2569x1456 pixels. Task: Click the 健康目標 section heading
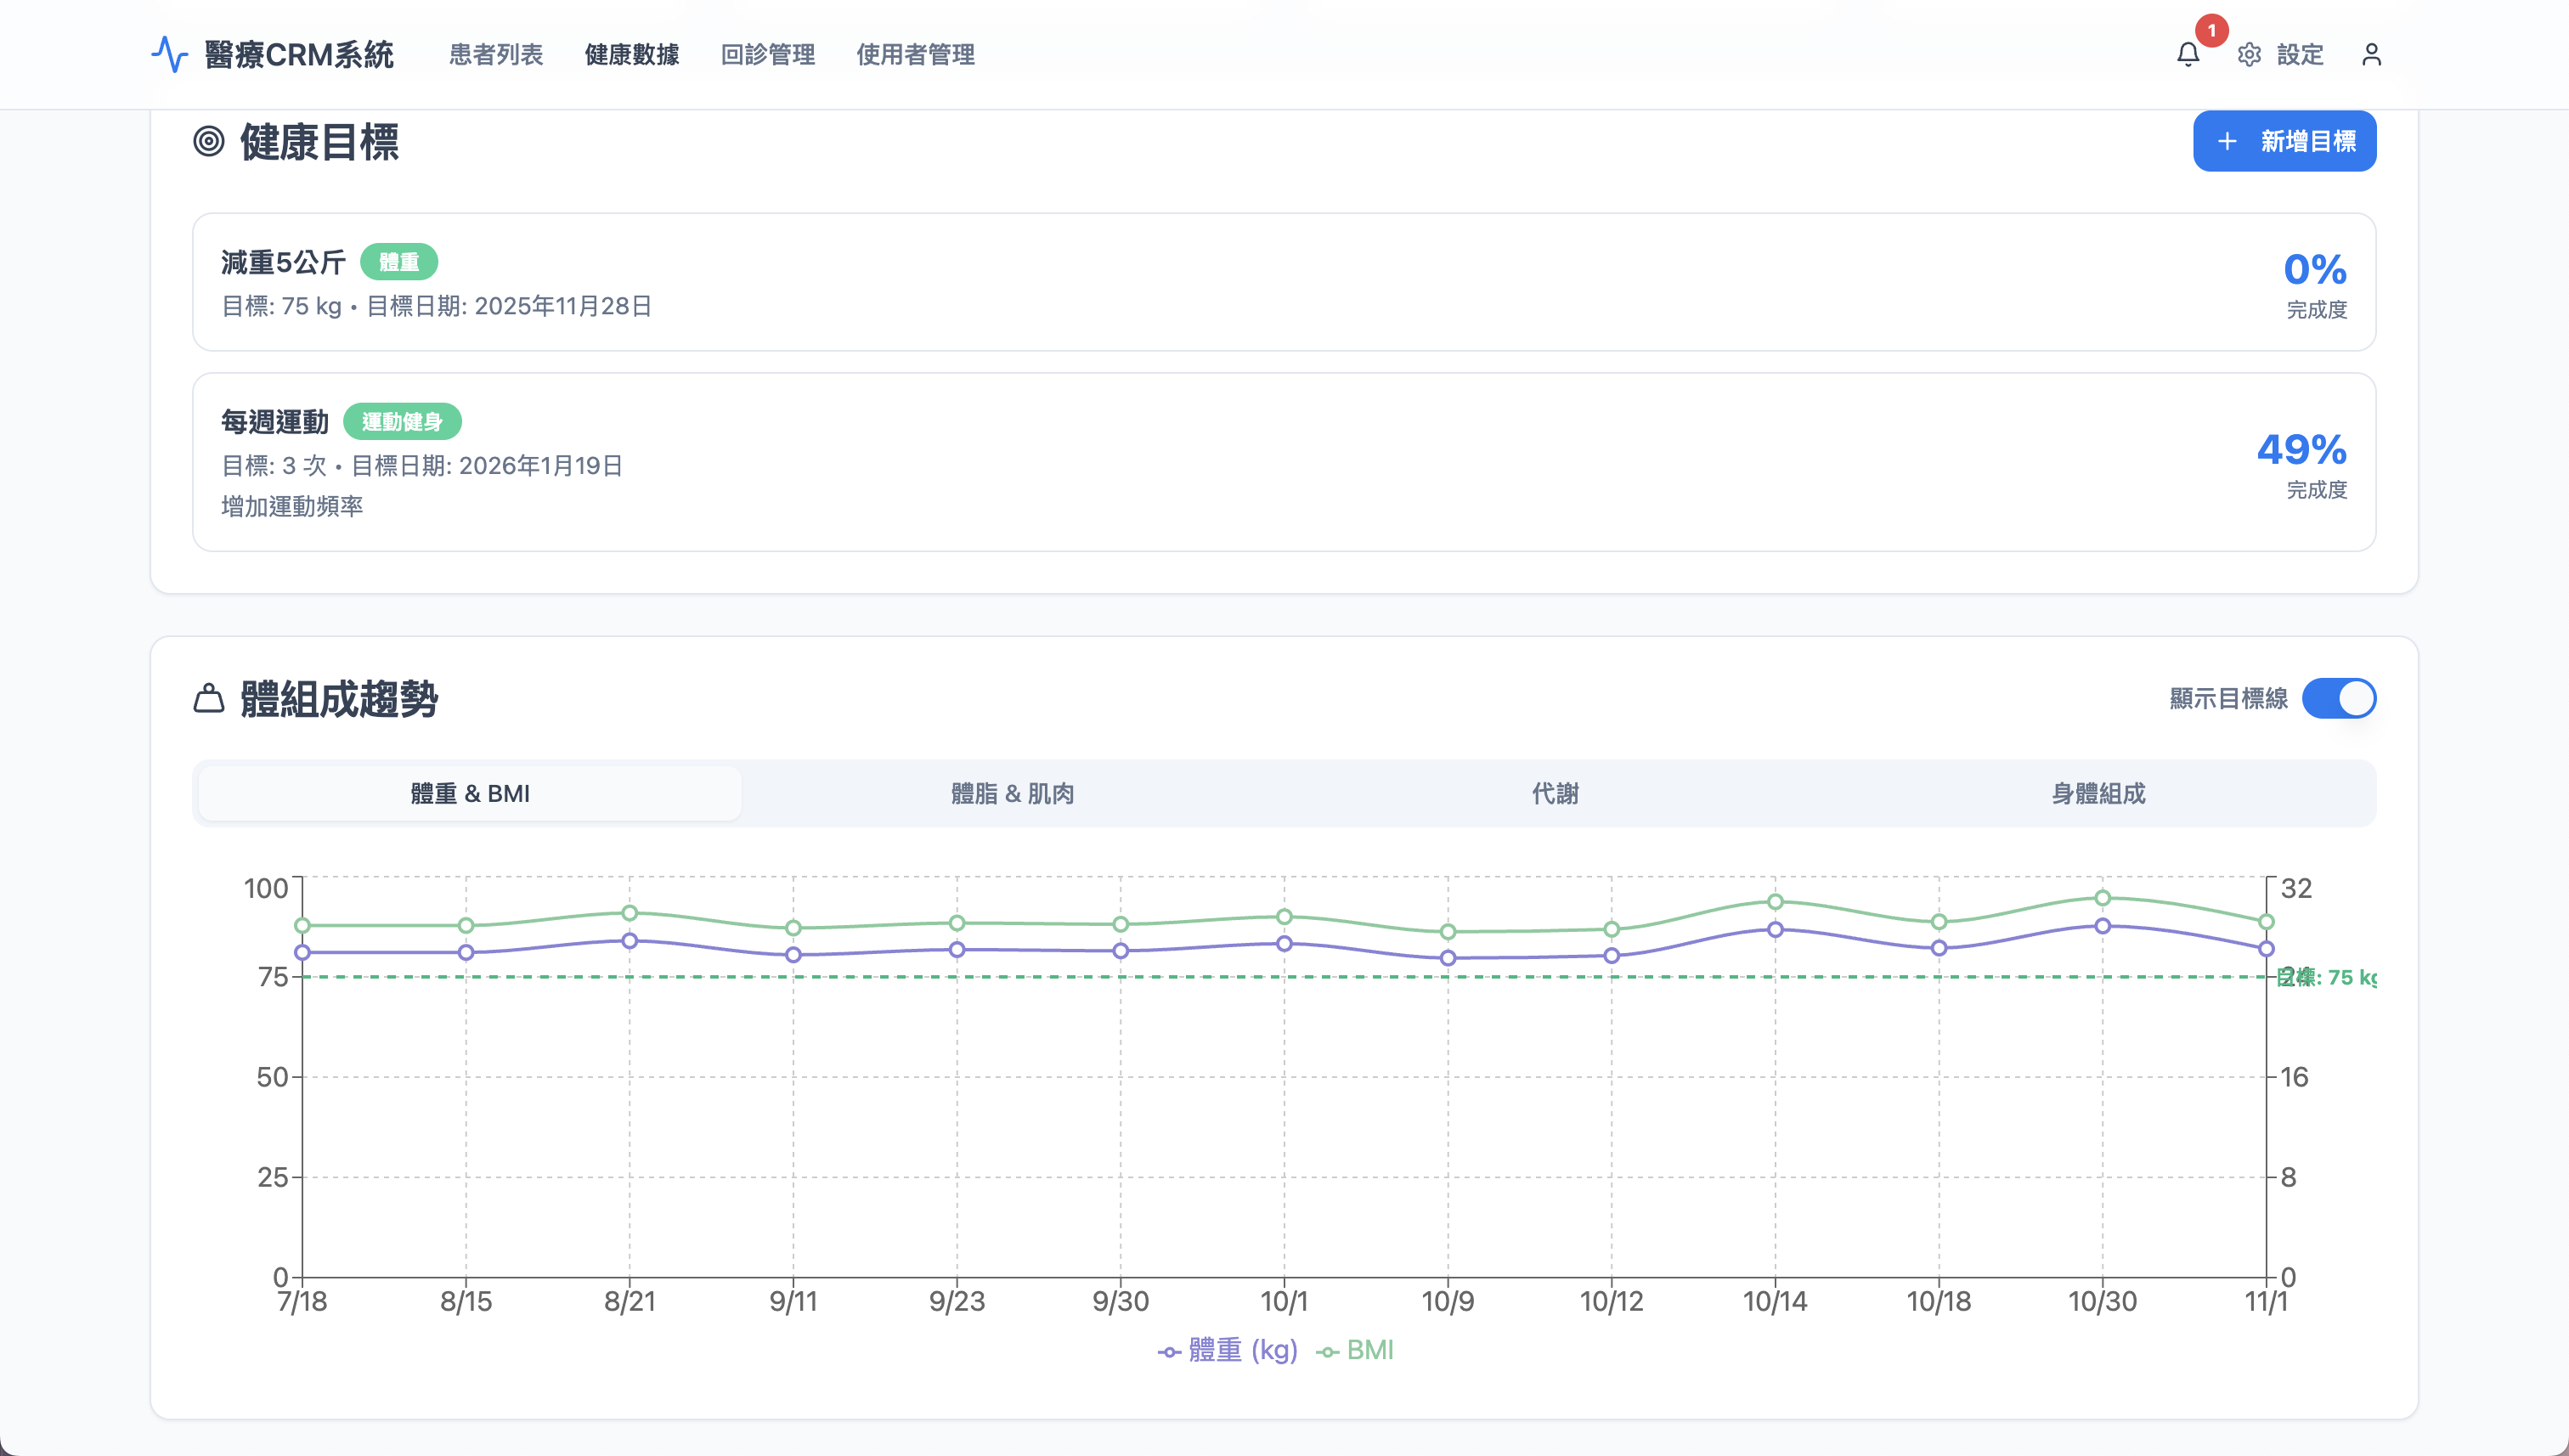[x=320, y=141]
